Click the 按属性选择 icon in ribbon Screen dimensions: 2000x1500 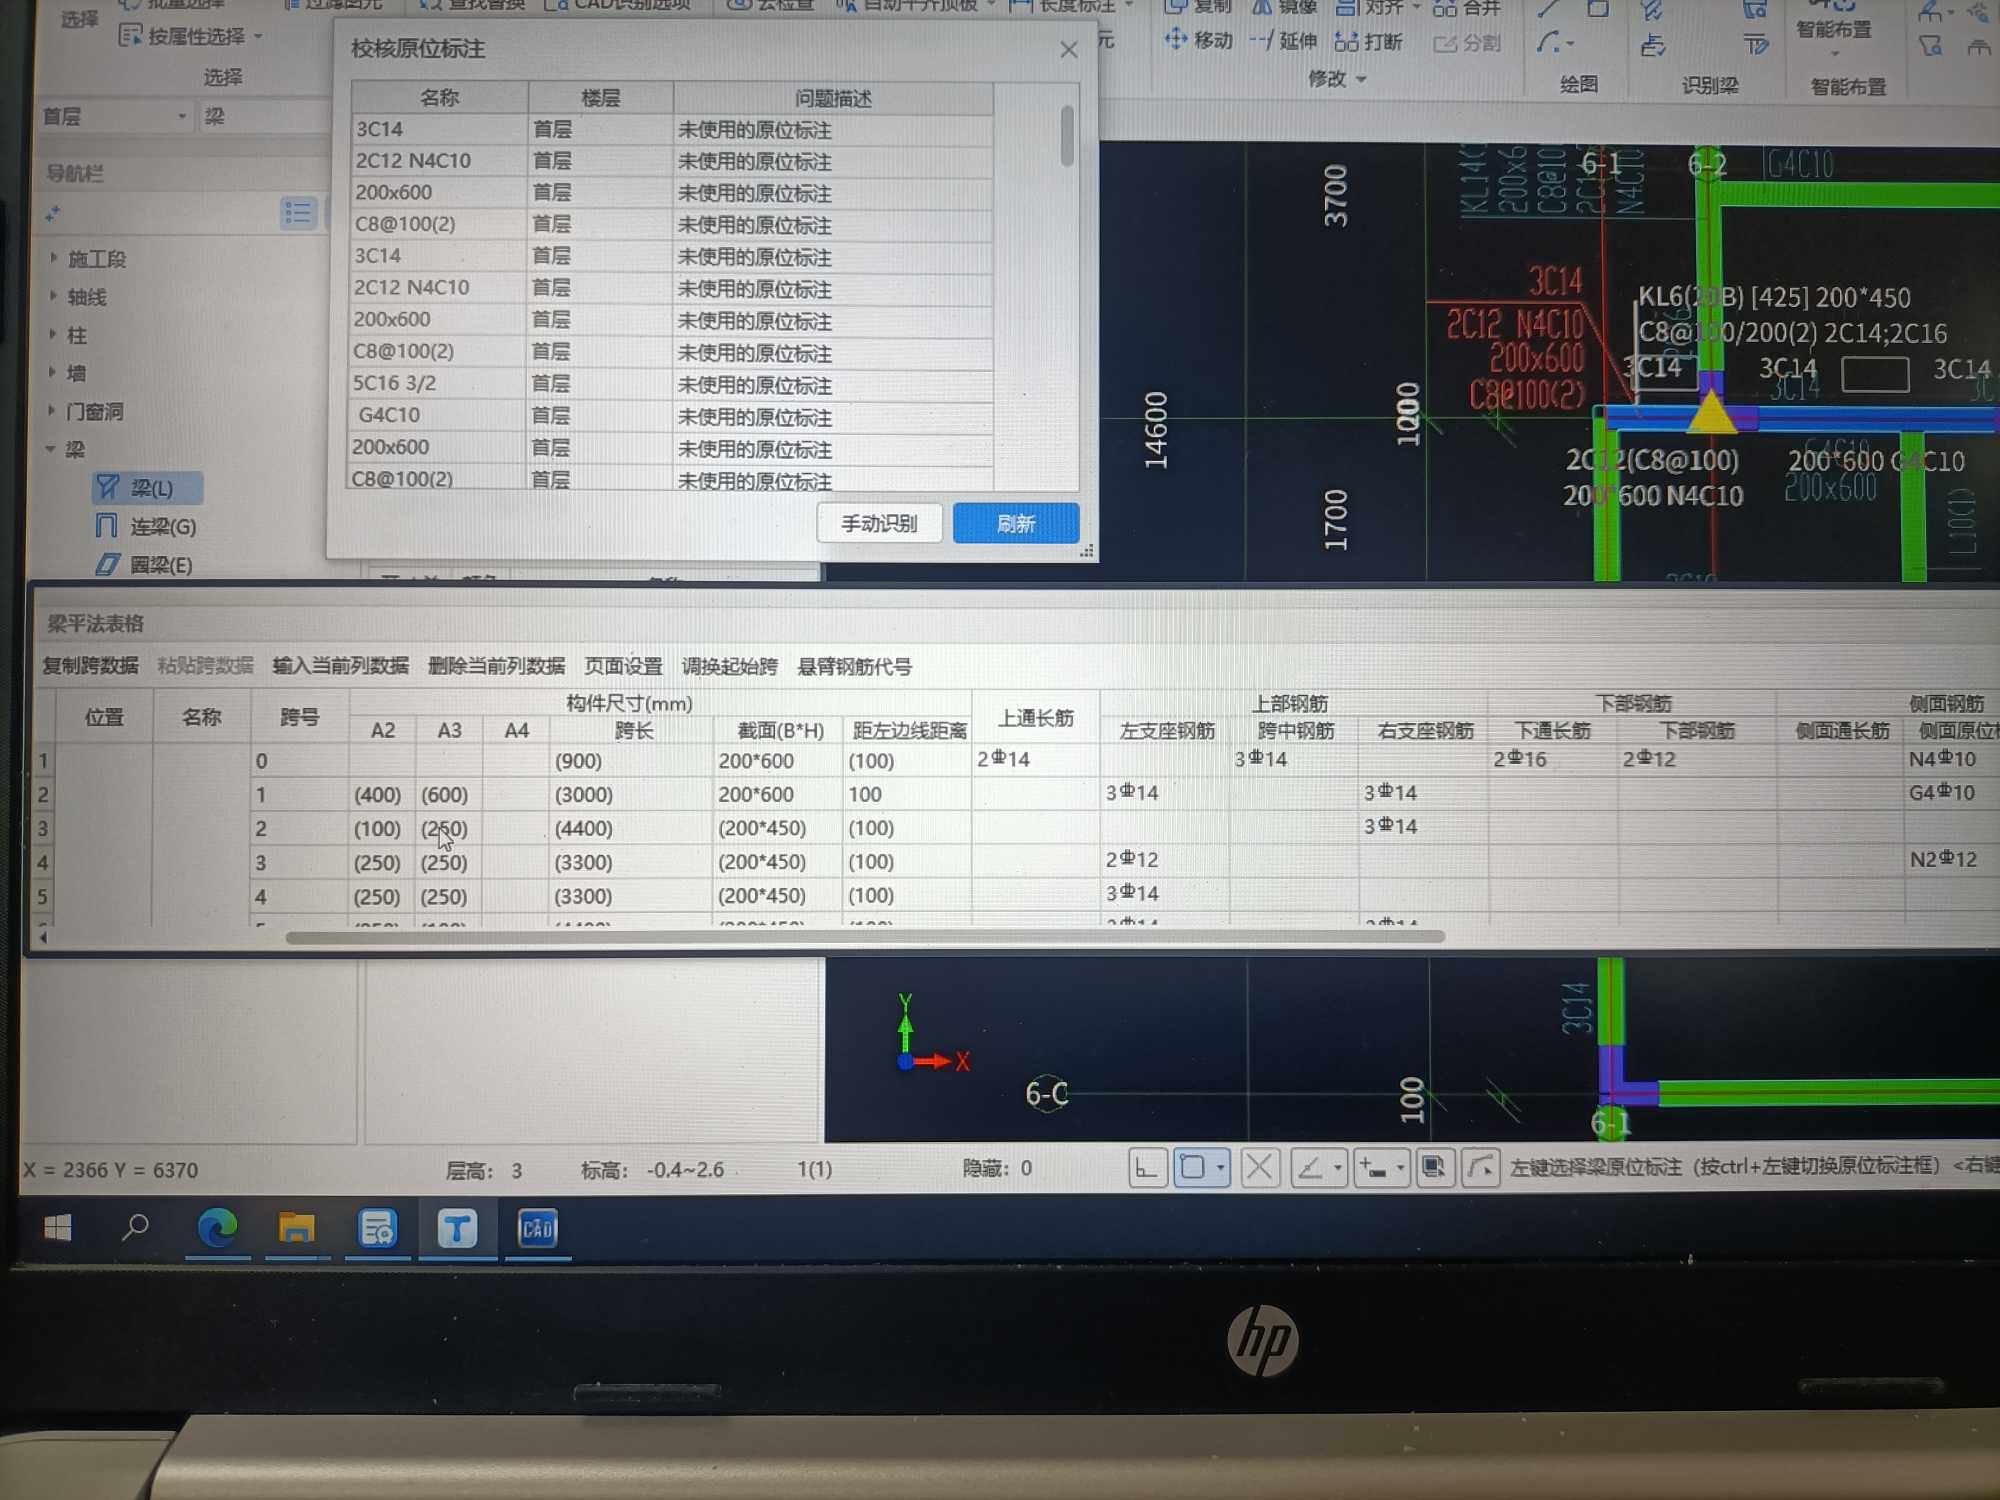coord(130,36)
